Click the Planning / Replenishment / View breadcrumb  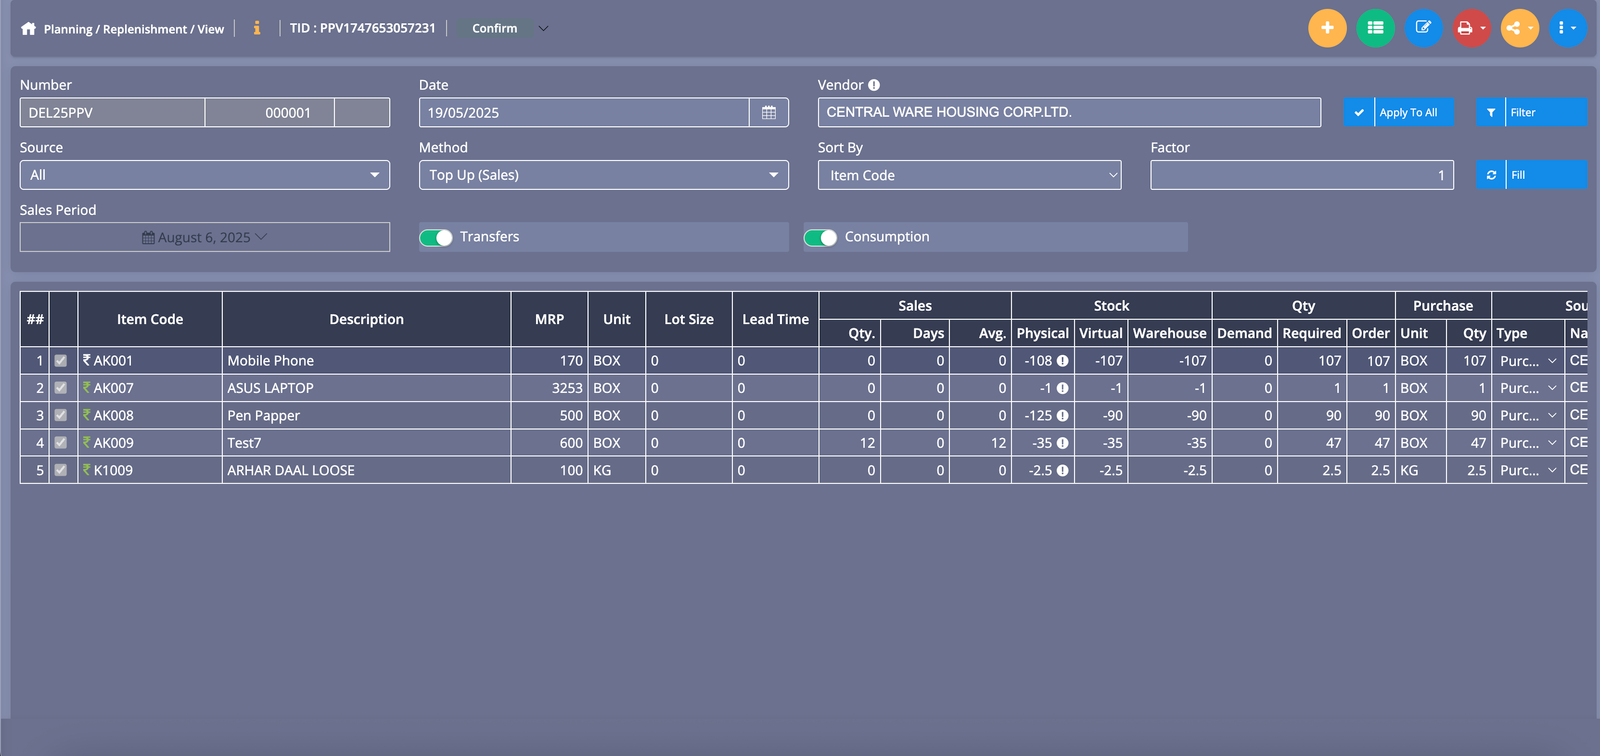tap(134, 29)
